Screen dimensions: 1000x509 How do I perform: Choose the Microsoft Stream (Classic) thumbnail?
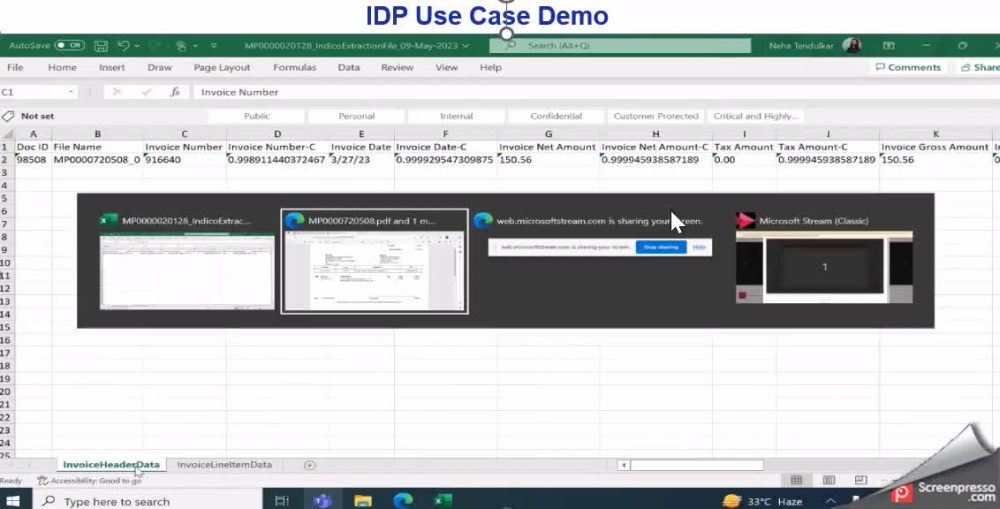click(824, 258)
